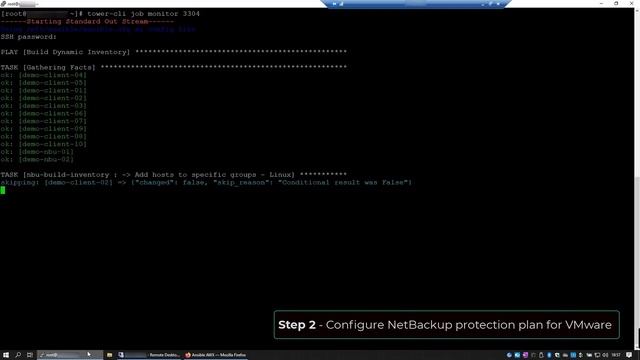Click 'tower-cli job monitor 3304' command text
The width and height of the screenshot is (640, 360).
pyautogui.click(x=143, y=14)
